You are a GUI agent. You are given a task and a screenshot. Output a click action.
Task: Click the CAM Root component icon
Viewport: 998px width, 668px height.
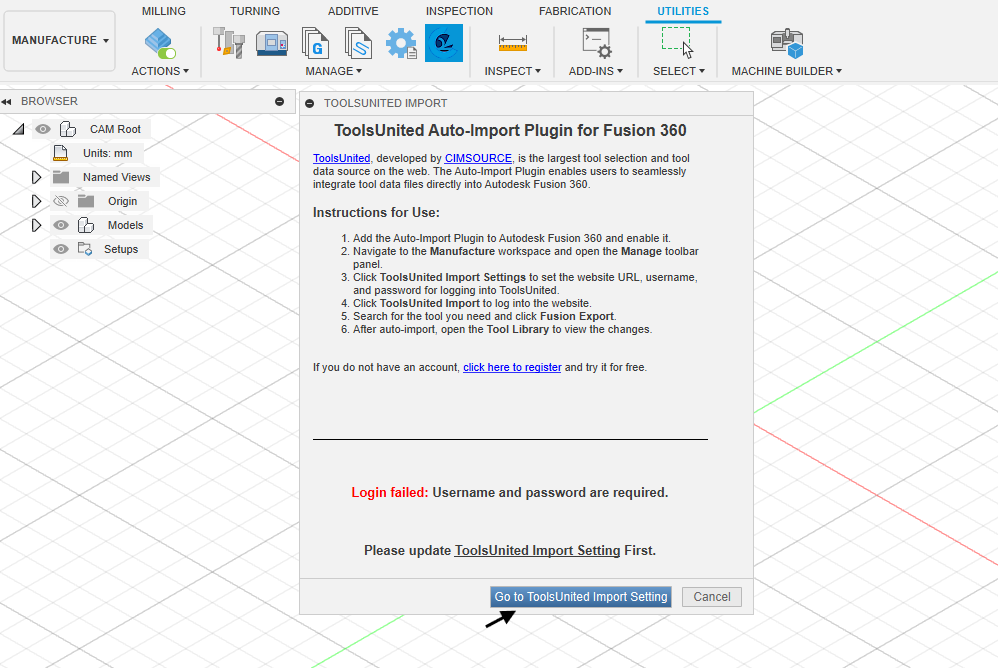click(x=67, y=129)
